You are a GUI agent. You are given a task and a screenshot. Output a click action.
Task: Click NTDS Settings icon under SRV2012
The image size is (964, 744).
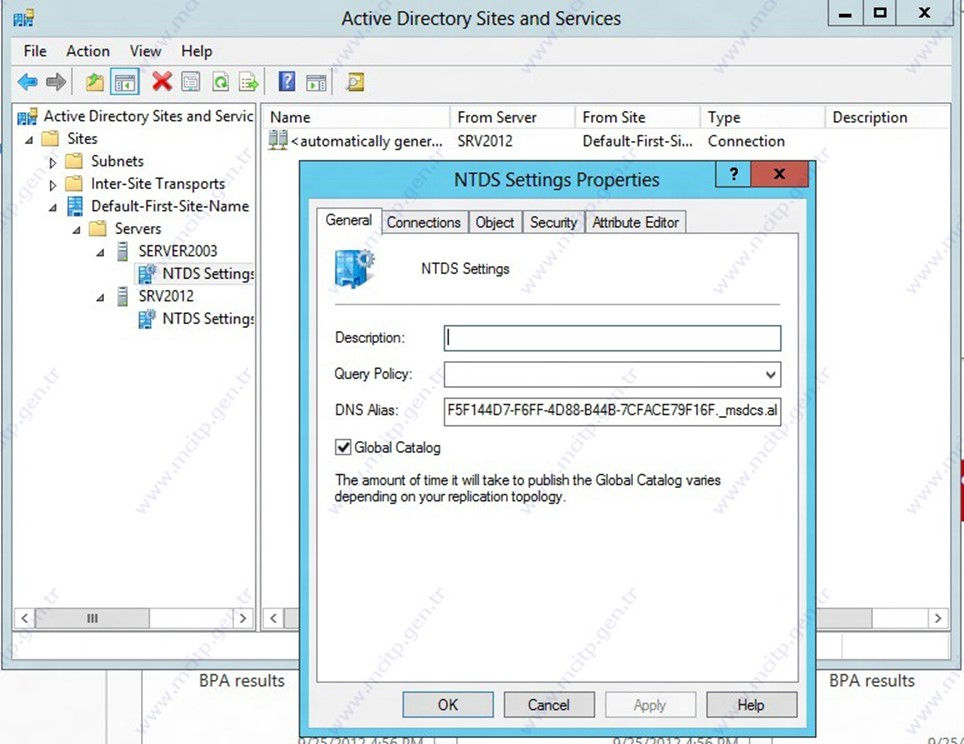pos(146,319)
